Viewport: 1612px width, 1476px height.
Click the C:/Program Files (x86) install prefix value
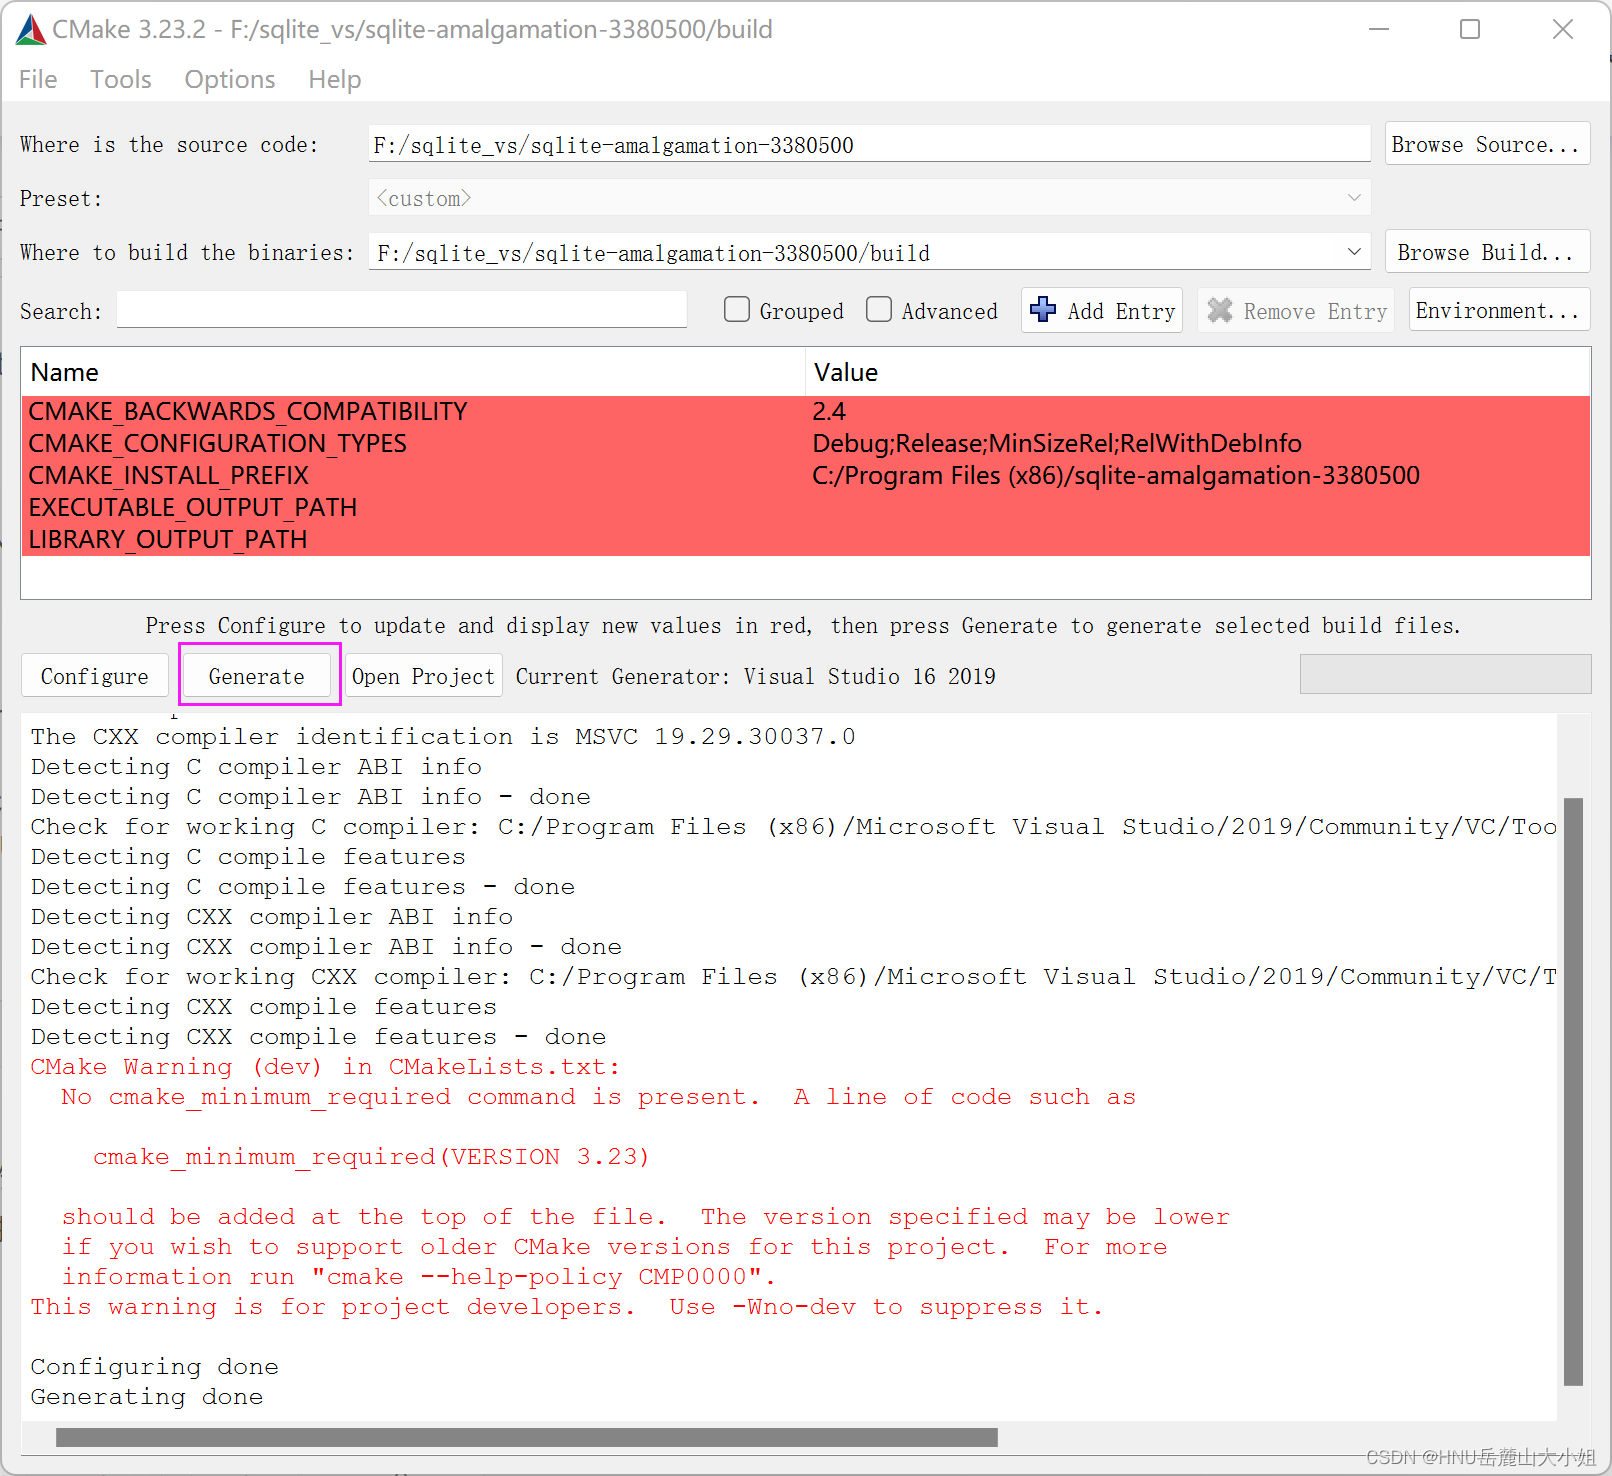point(1116,475)
